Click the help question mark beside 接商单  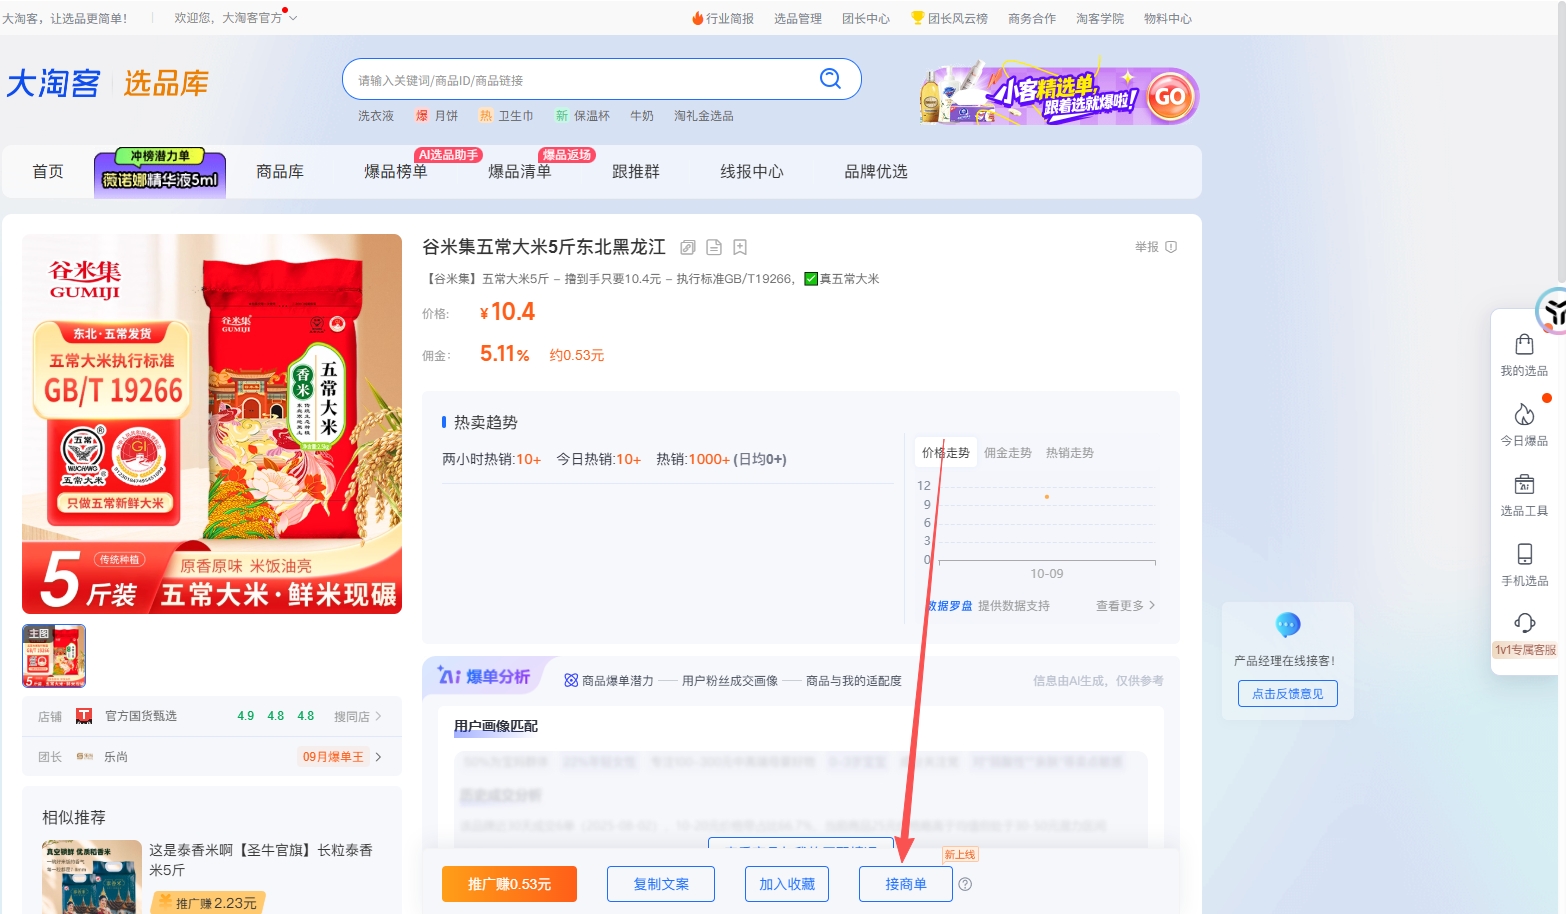[965, 884]
